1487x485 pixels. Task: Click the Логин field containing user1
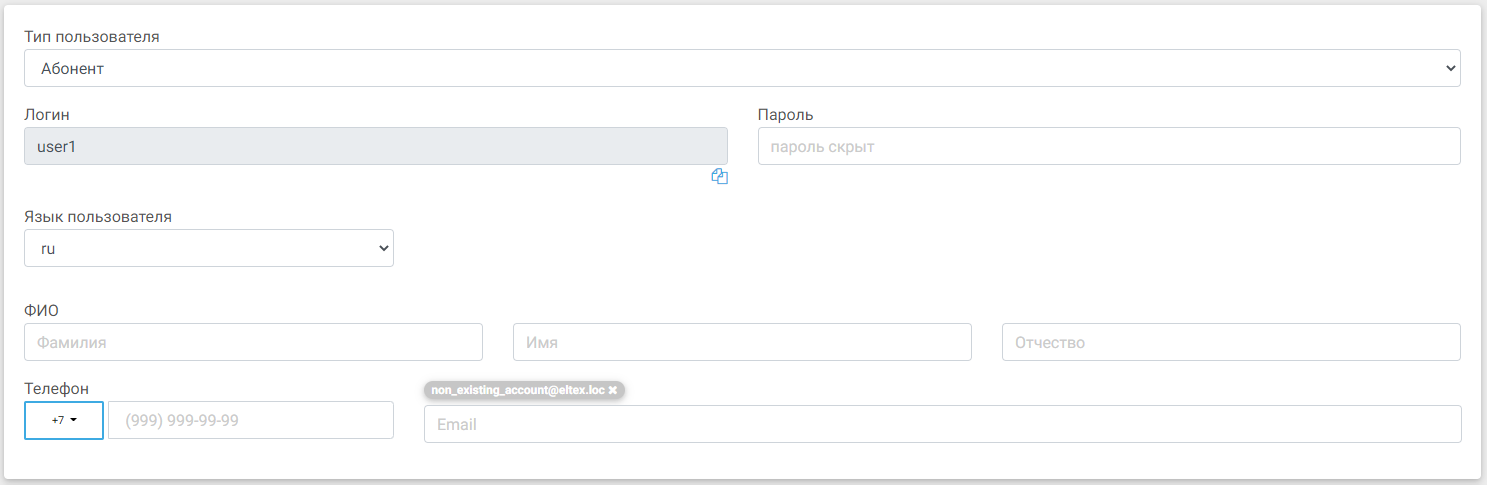tap(375, 146)
